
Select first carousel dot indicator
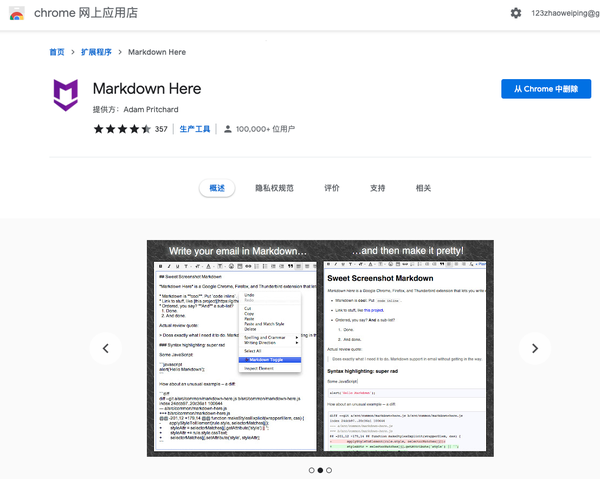click(x=311, y=470)
